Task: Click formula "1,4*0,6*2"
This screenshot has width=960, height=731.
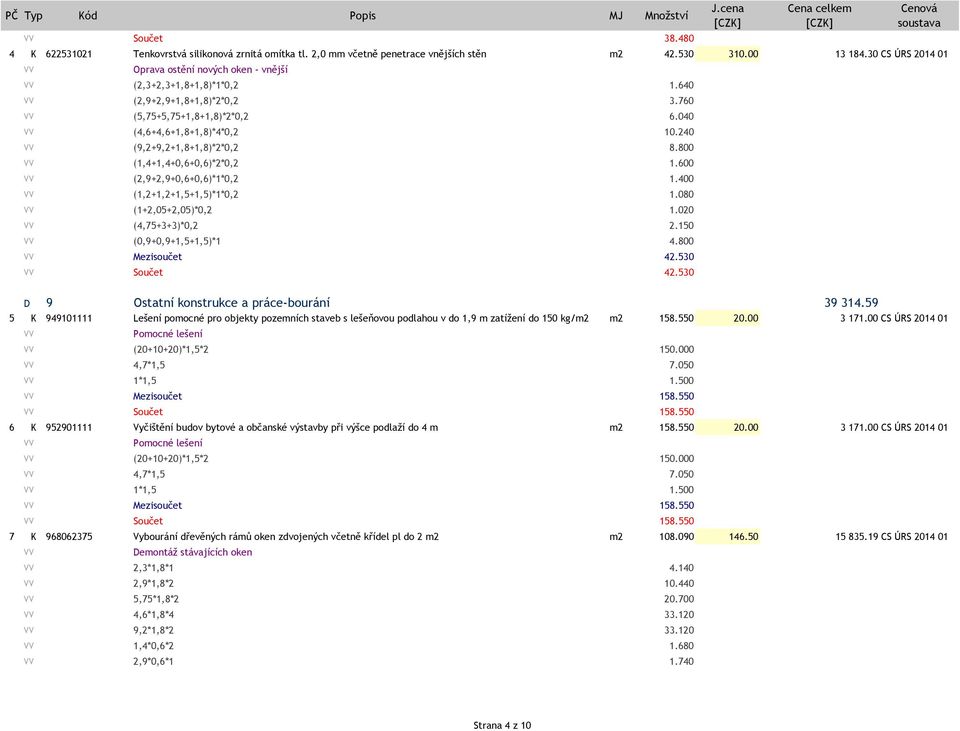Action: pyautogui.click(x=153, y=646)
